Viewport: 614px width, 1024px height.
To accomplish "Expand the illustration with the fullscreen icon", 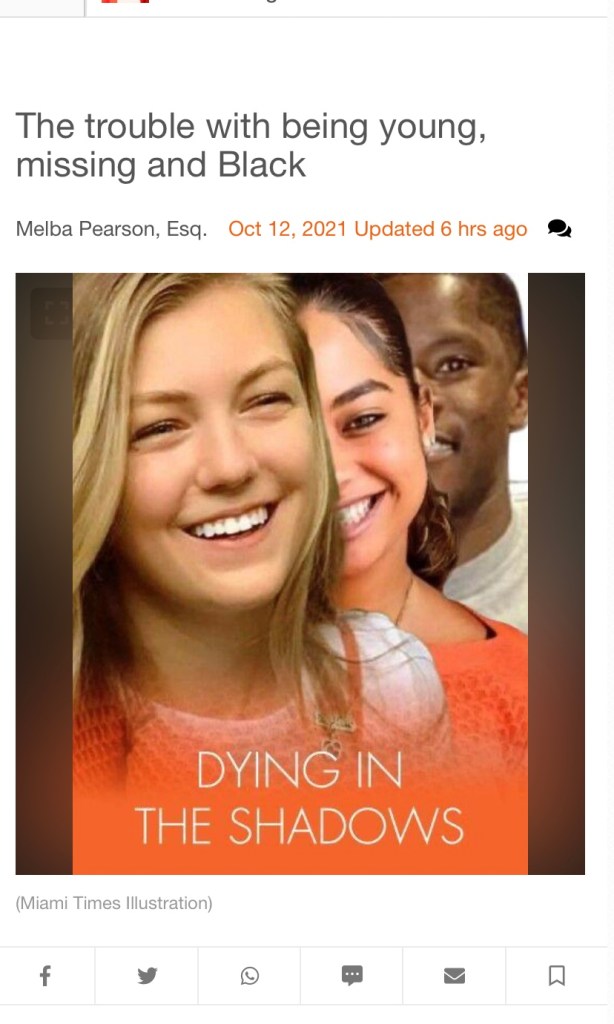I will point(56,313).
